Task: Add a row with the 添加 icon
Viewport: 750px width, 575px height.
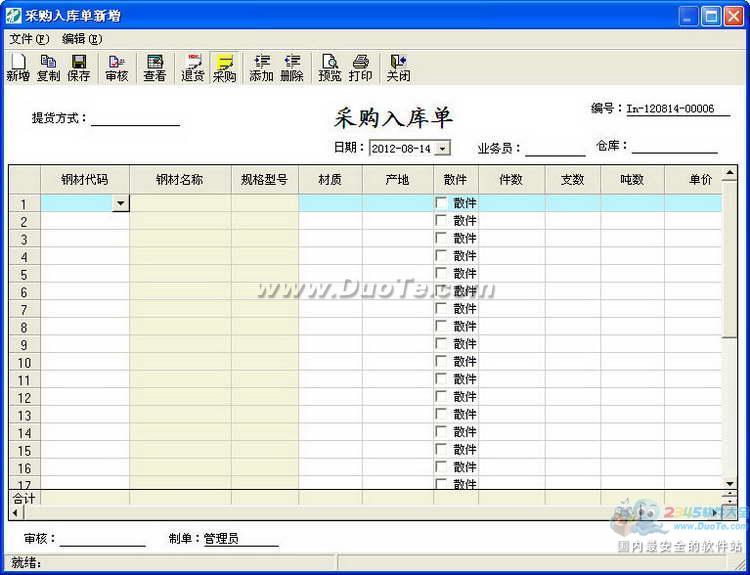Action: pos(261,68)
